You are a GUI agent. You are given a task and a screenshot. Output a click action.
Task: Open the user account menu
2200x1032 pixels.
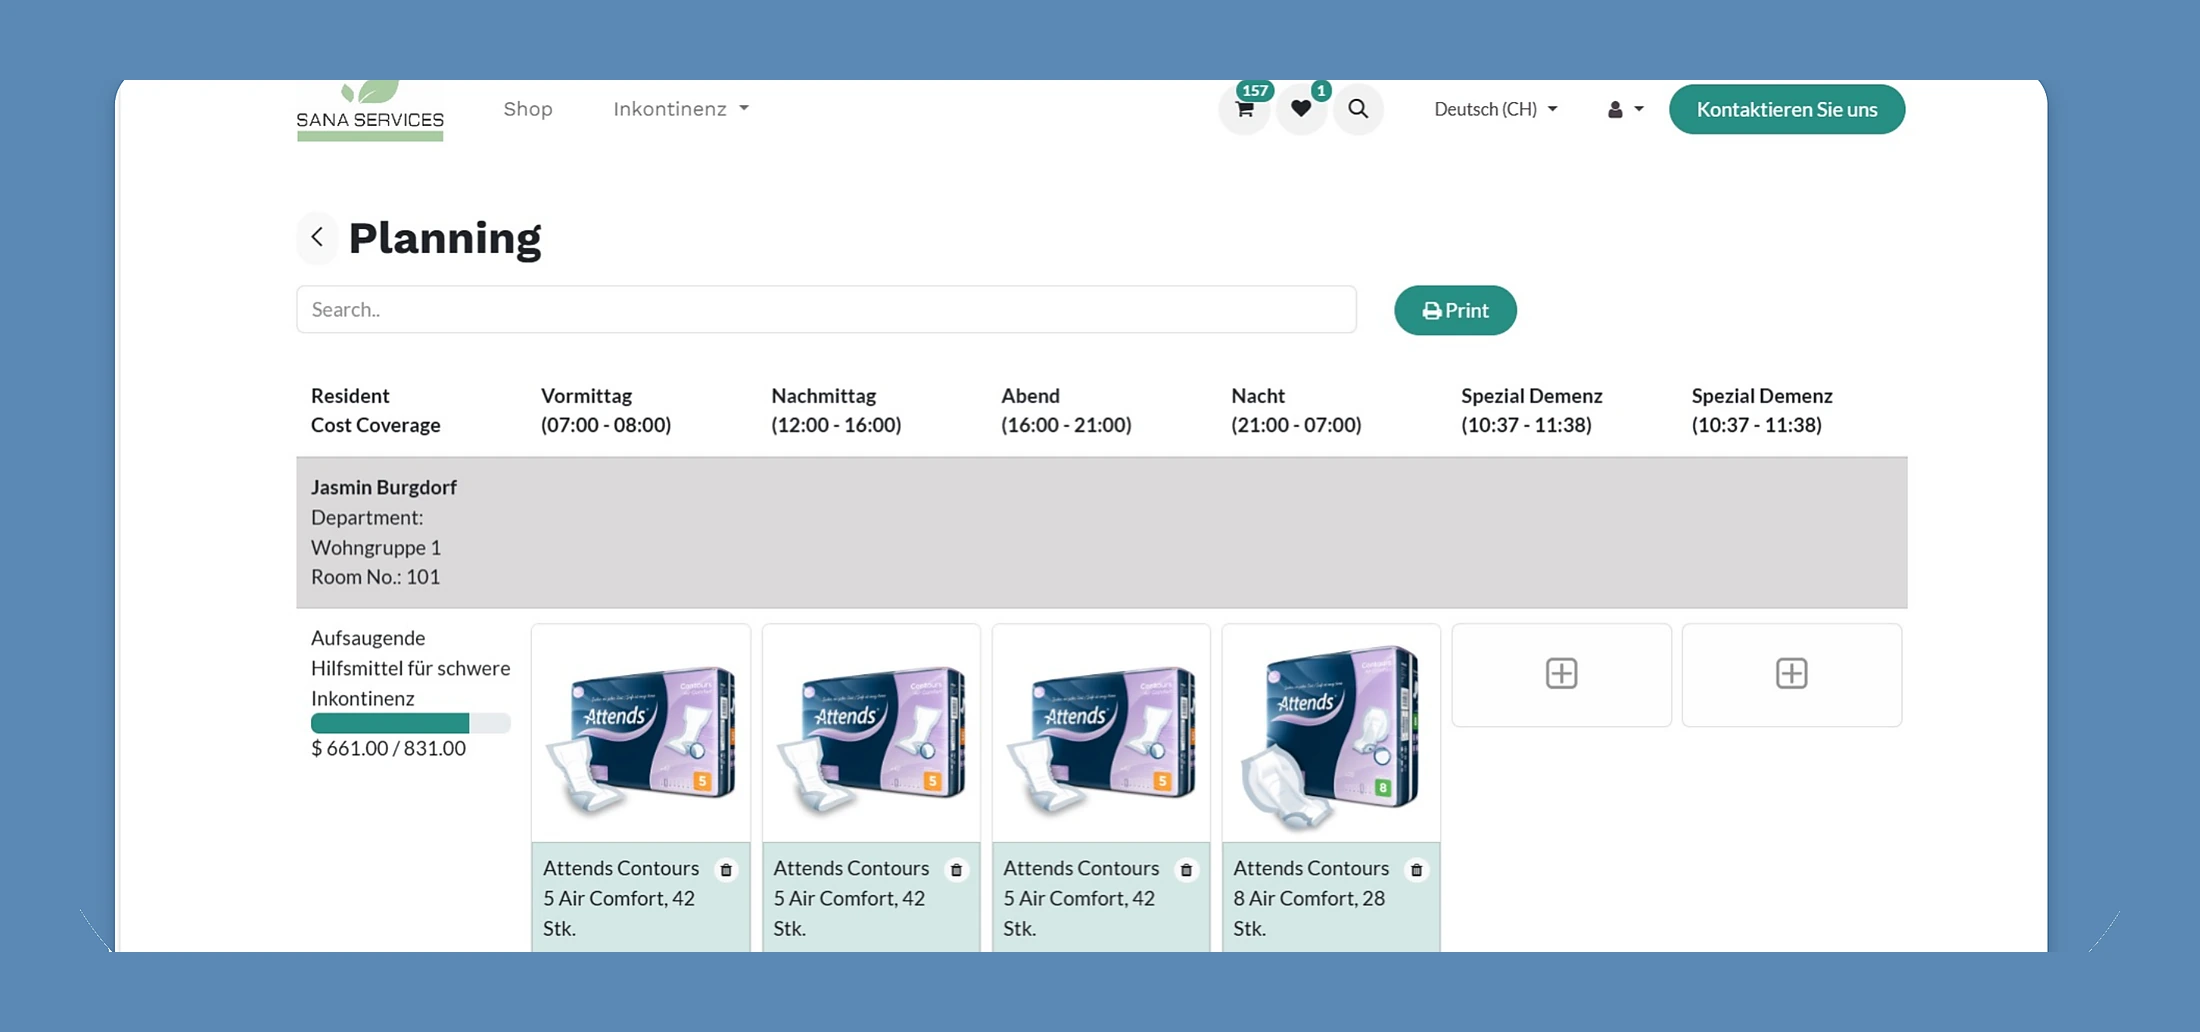1625,109
